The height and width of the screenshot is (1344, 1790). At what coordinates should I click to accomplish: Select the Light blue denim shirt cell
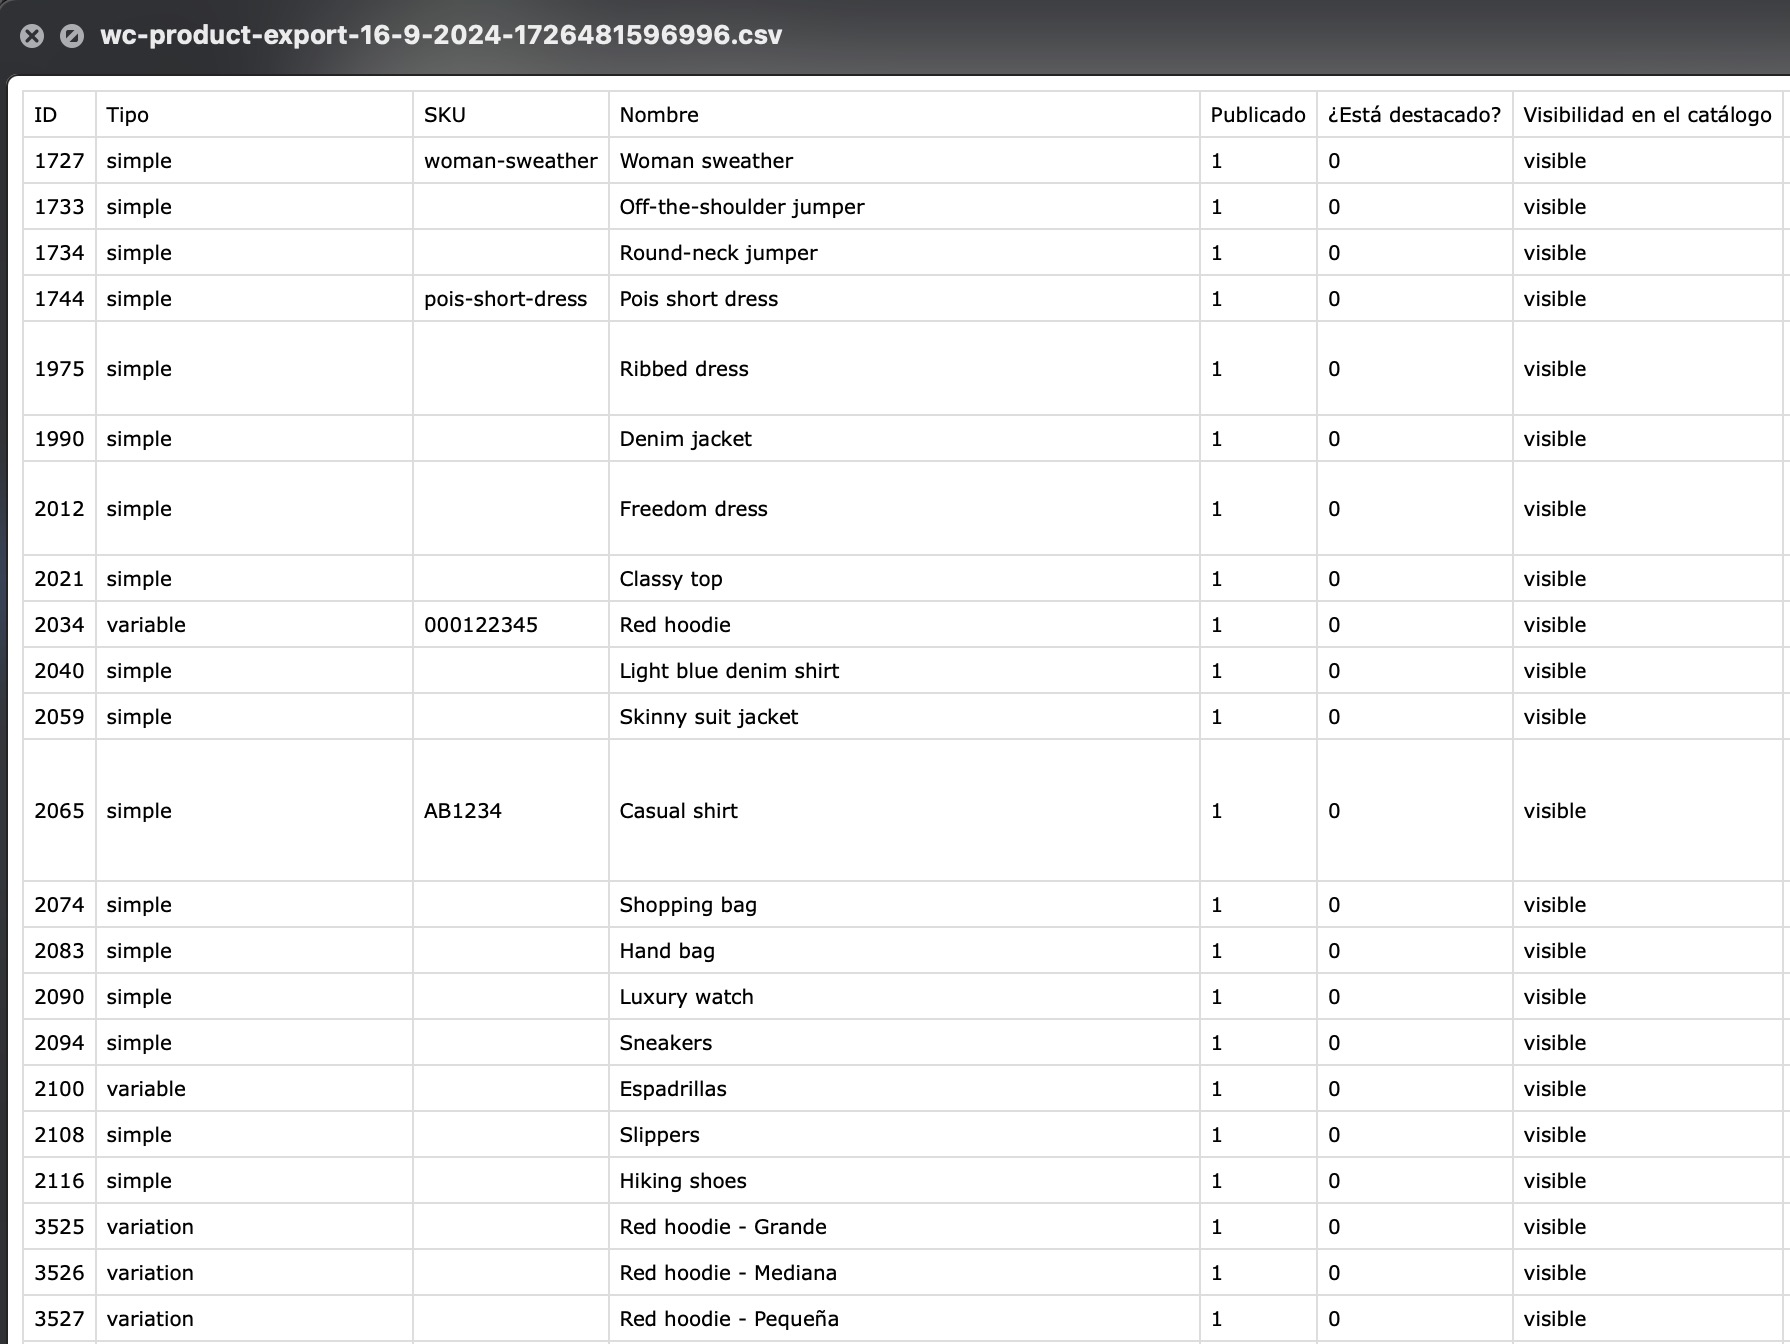tap(729, 671)
